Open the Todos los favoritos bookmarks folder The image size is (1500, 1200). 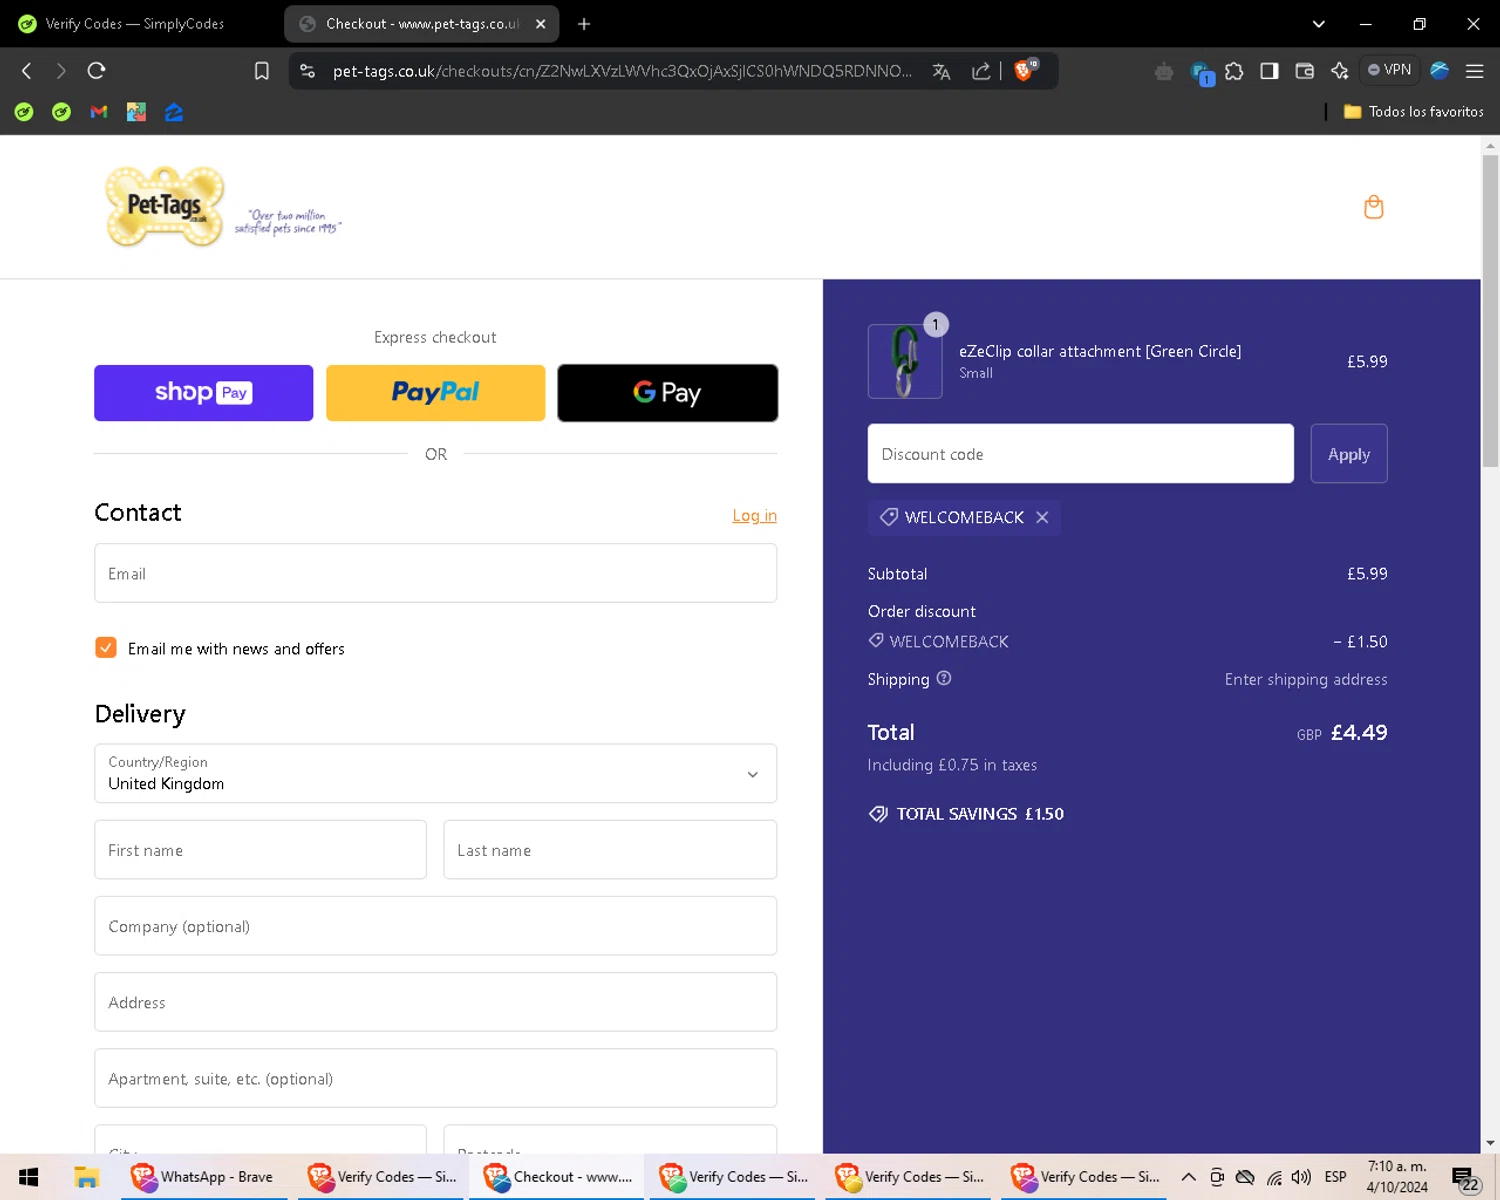[1413, 112]
